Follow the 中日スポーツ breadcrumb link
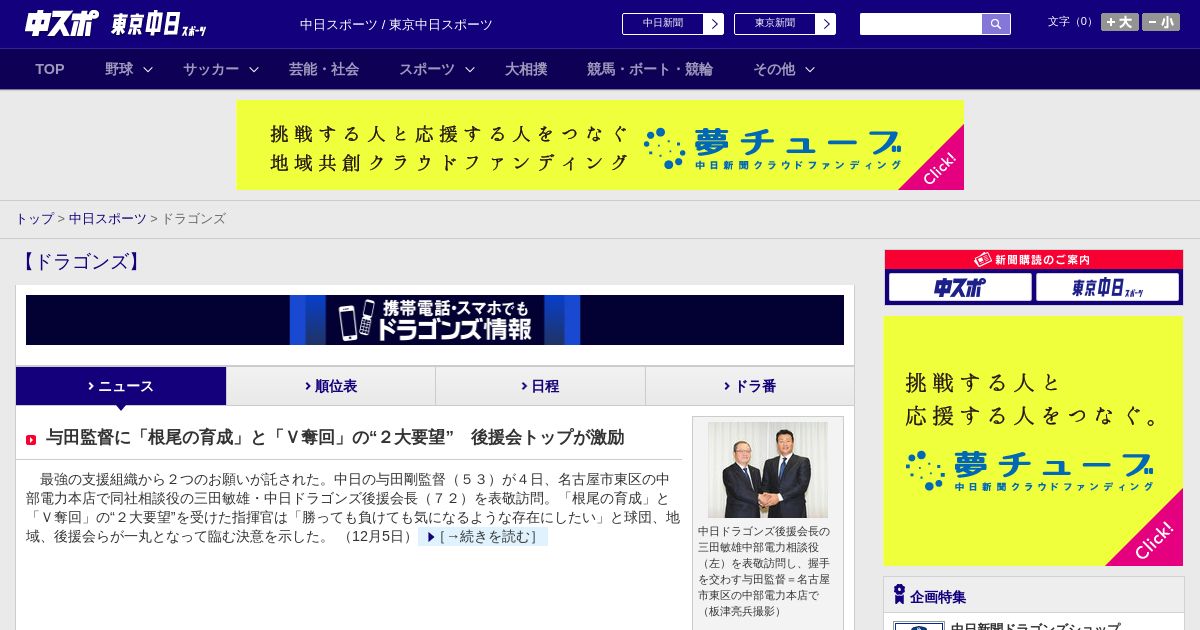 [108, 218]
